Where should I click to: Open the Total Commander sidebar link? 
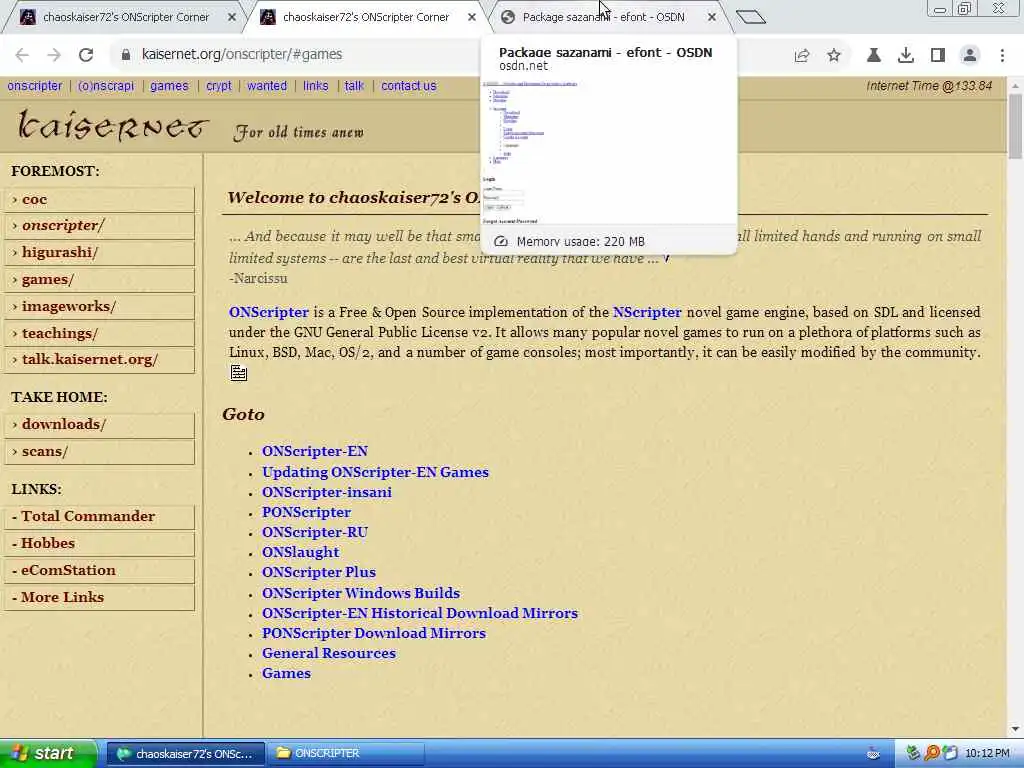tap(99, 517)
